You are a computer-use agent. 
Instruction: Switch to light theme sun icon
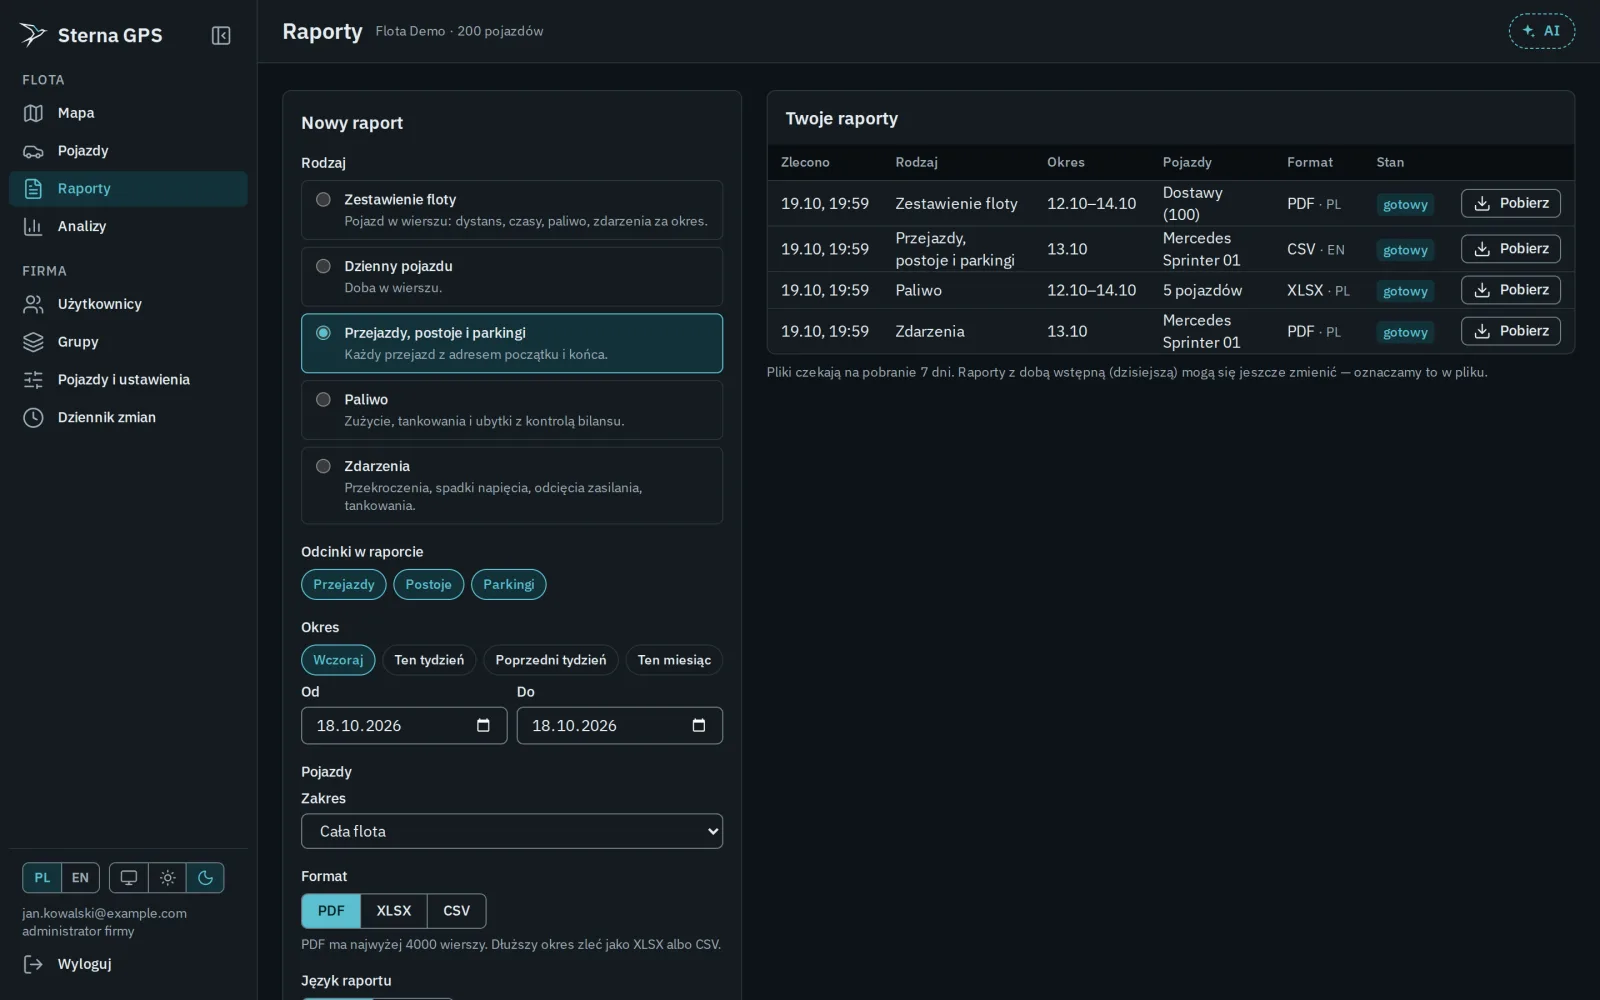click(x=167, y=878)
